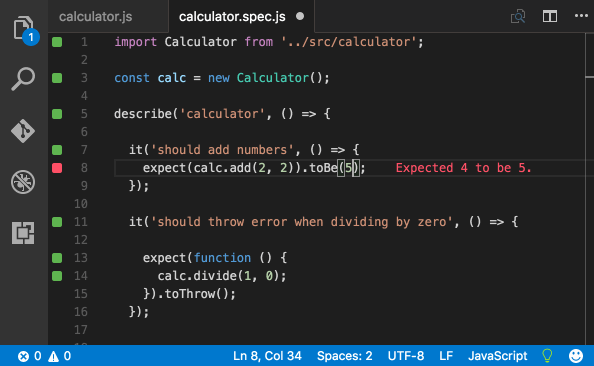Switch to the calculator.js tab
Screen dimensions: 594x366
[x=95, y=17]
